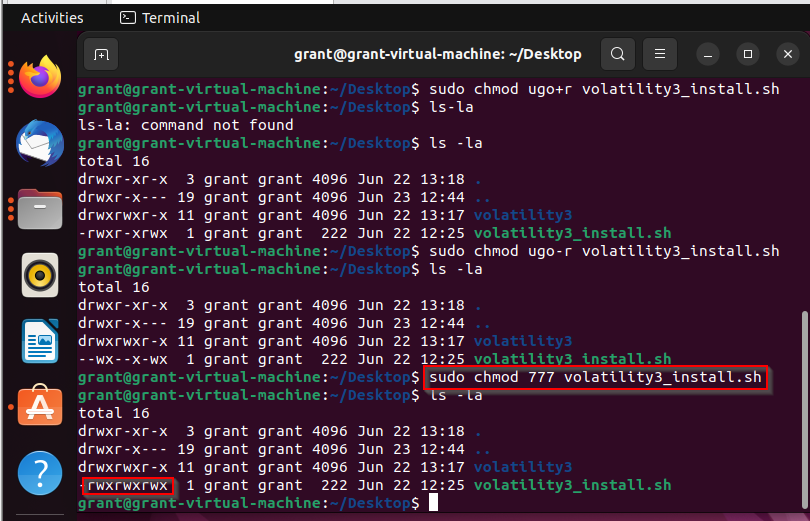Viewport: 810px width, 521px height.
Task: Click the terminal vertical scrollbar
Action: tap(804, 408)
